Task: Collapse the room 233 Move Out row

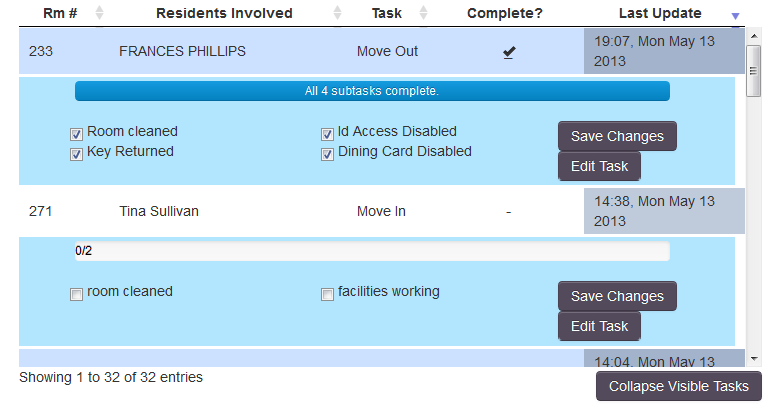Action: [x=382, y=51]
